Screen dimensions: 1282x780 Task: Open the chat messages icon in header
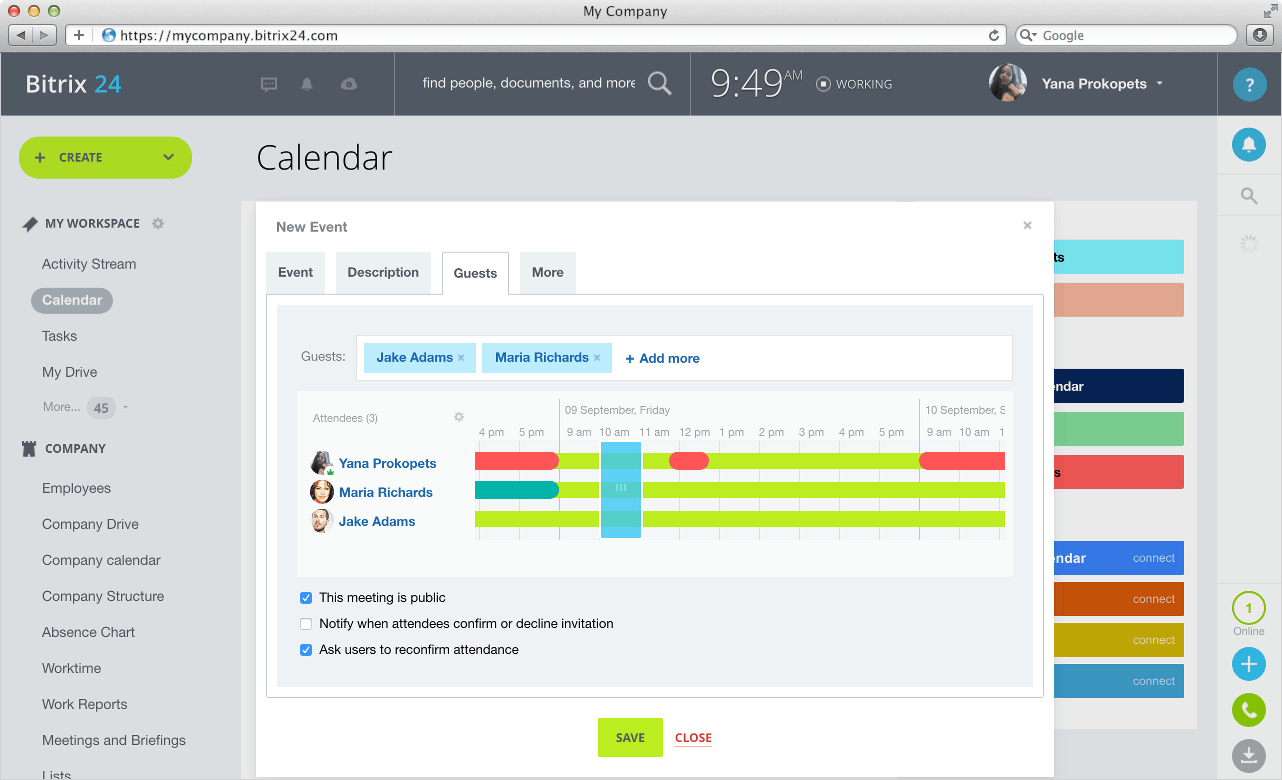[x=268, y=84]
